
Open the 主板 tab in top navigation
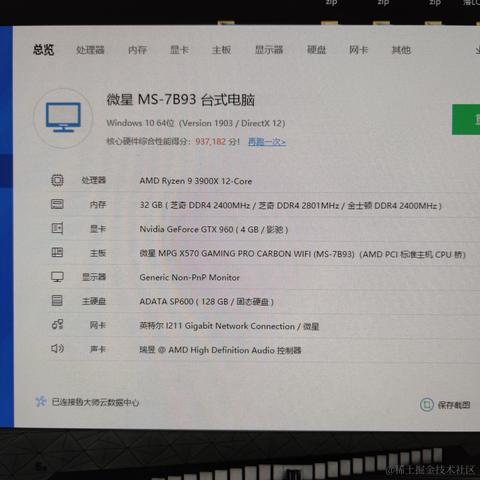tap(221, 50)
